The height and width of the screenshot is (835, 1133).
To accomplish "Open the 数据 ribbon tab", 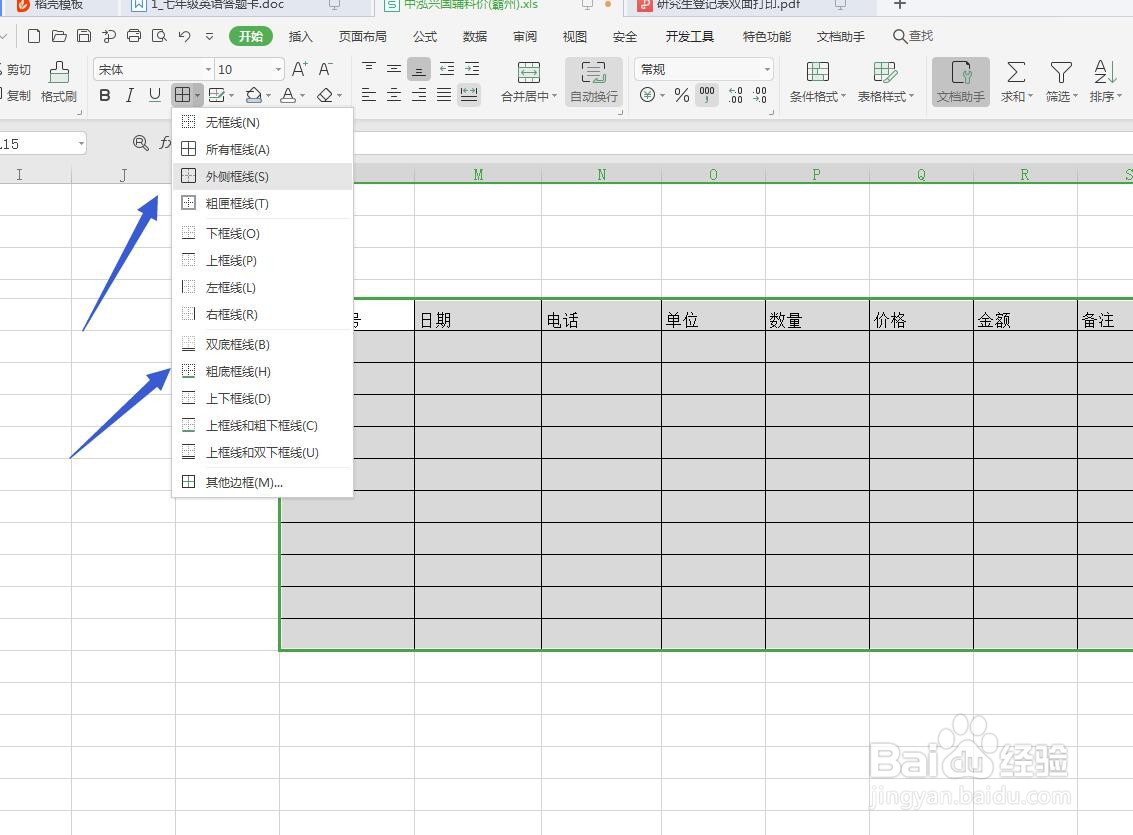I will 474,36.
